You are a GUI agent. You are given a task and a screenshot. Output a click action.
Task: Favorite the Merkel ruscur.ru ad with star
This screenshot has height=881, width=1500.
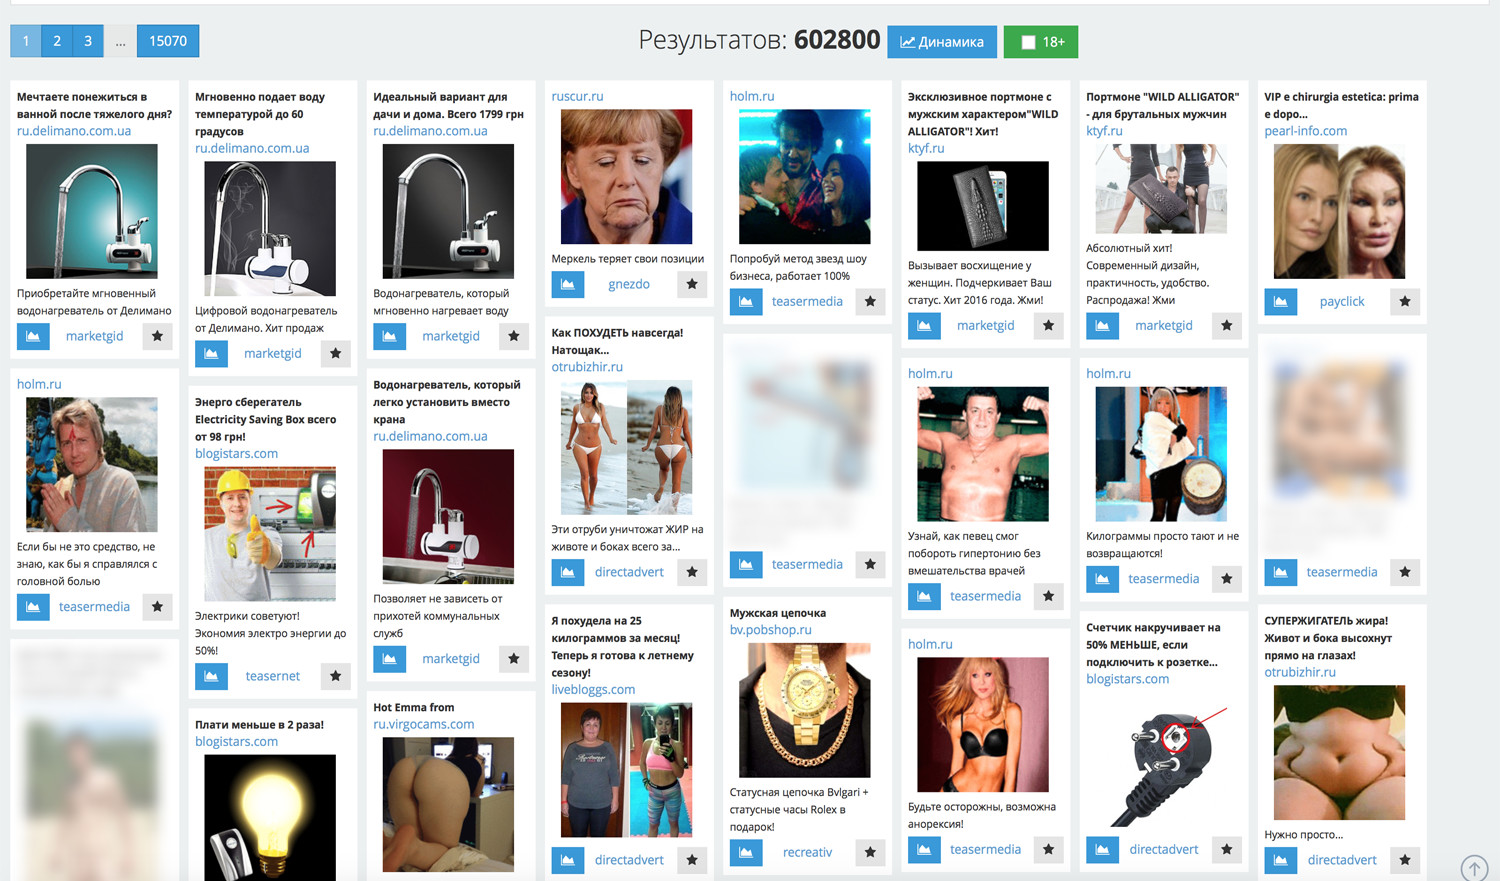692,284
